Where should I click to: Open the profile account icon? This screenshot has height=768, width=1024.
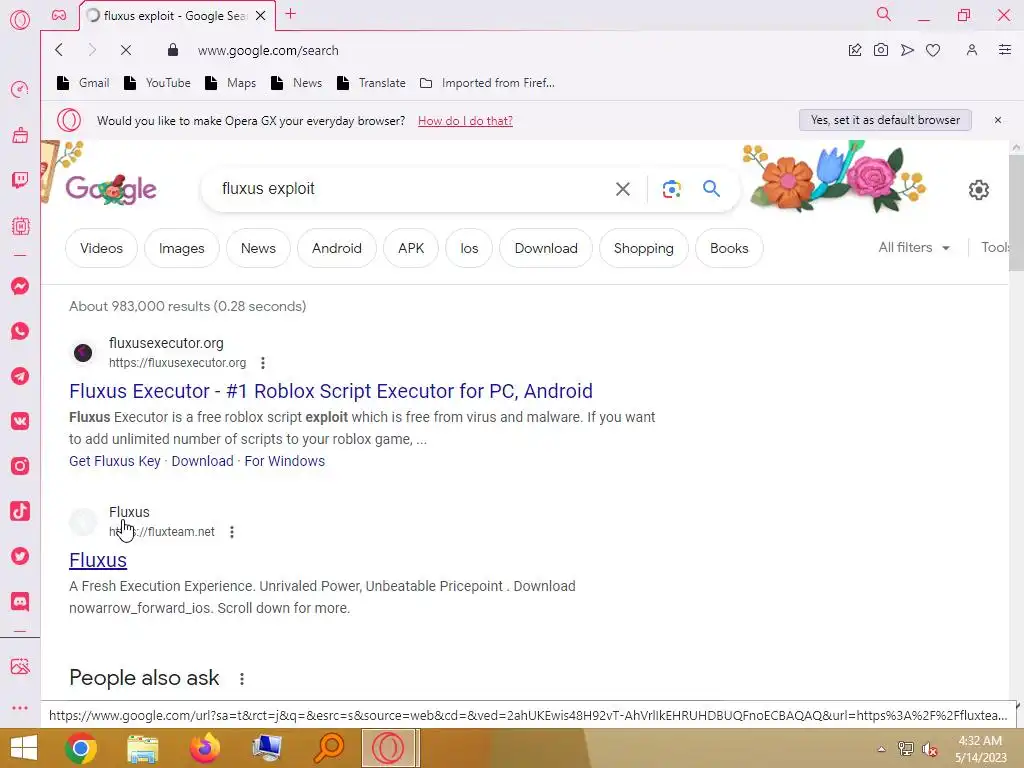[972, 50]
